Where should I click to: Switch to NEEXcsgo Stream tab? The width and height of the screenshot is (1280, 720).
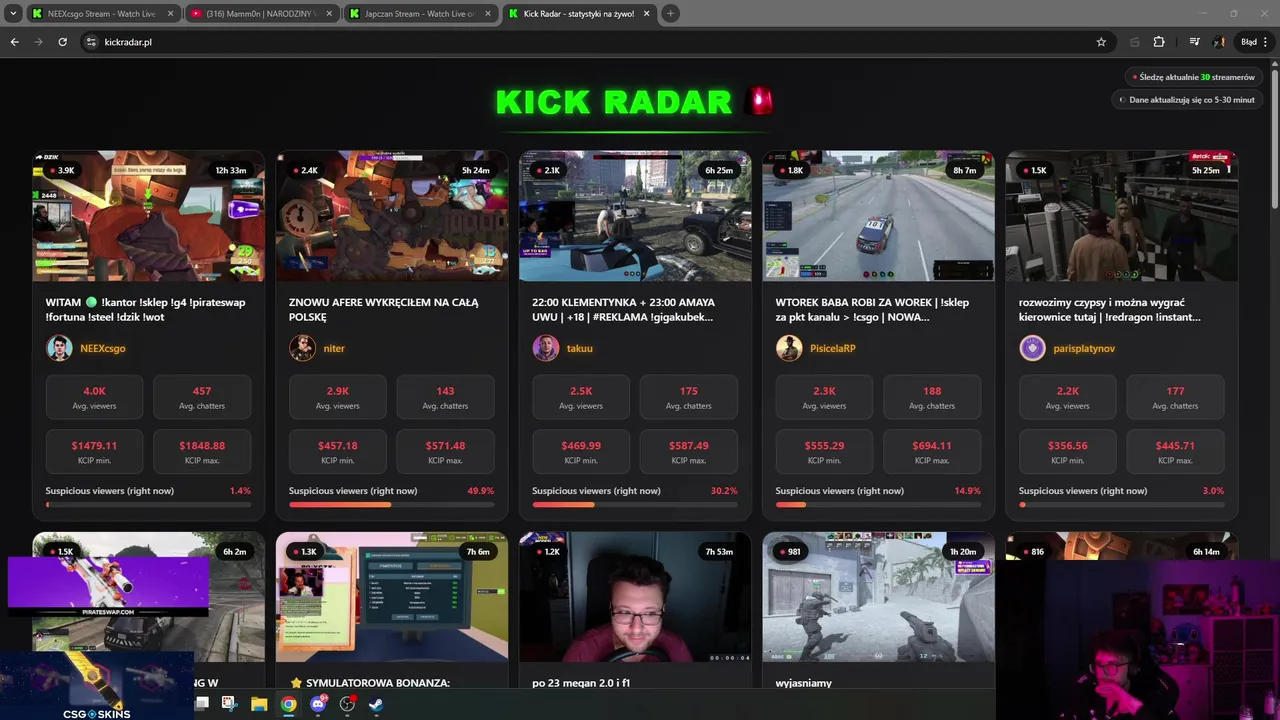pos(103,13)
